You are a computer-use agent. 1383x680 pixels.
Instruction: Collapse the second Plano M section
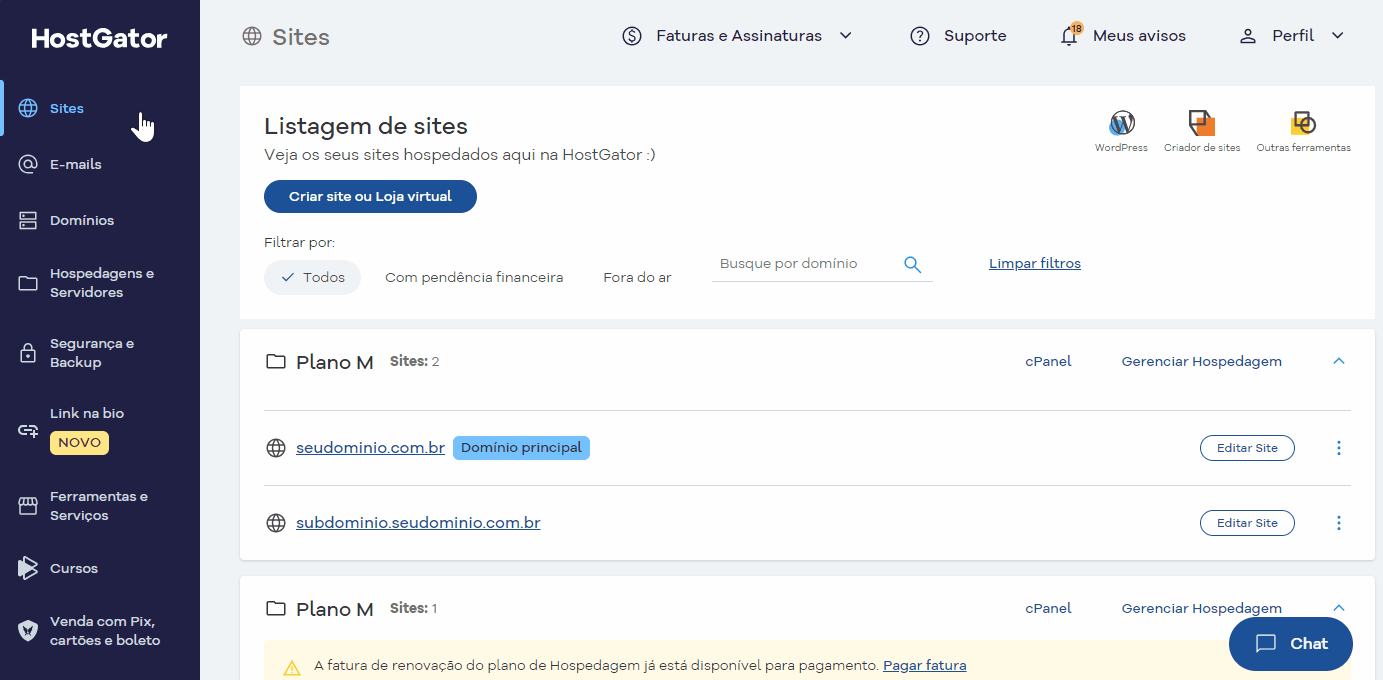[1339, 608]
